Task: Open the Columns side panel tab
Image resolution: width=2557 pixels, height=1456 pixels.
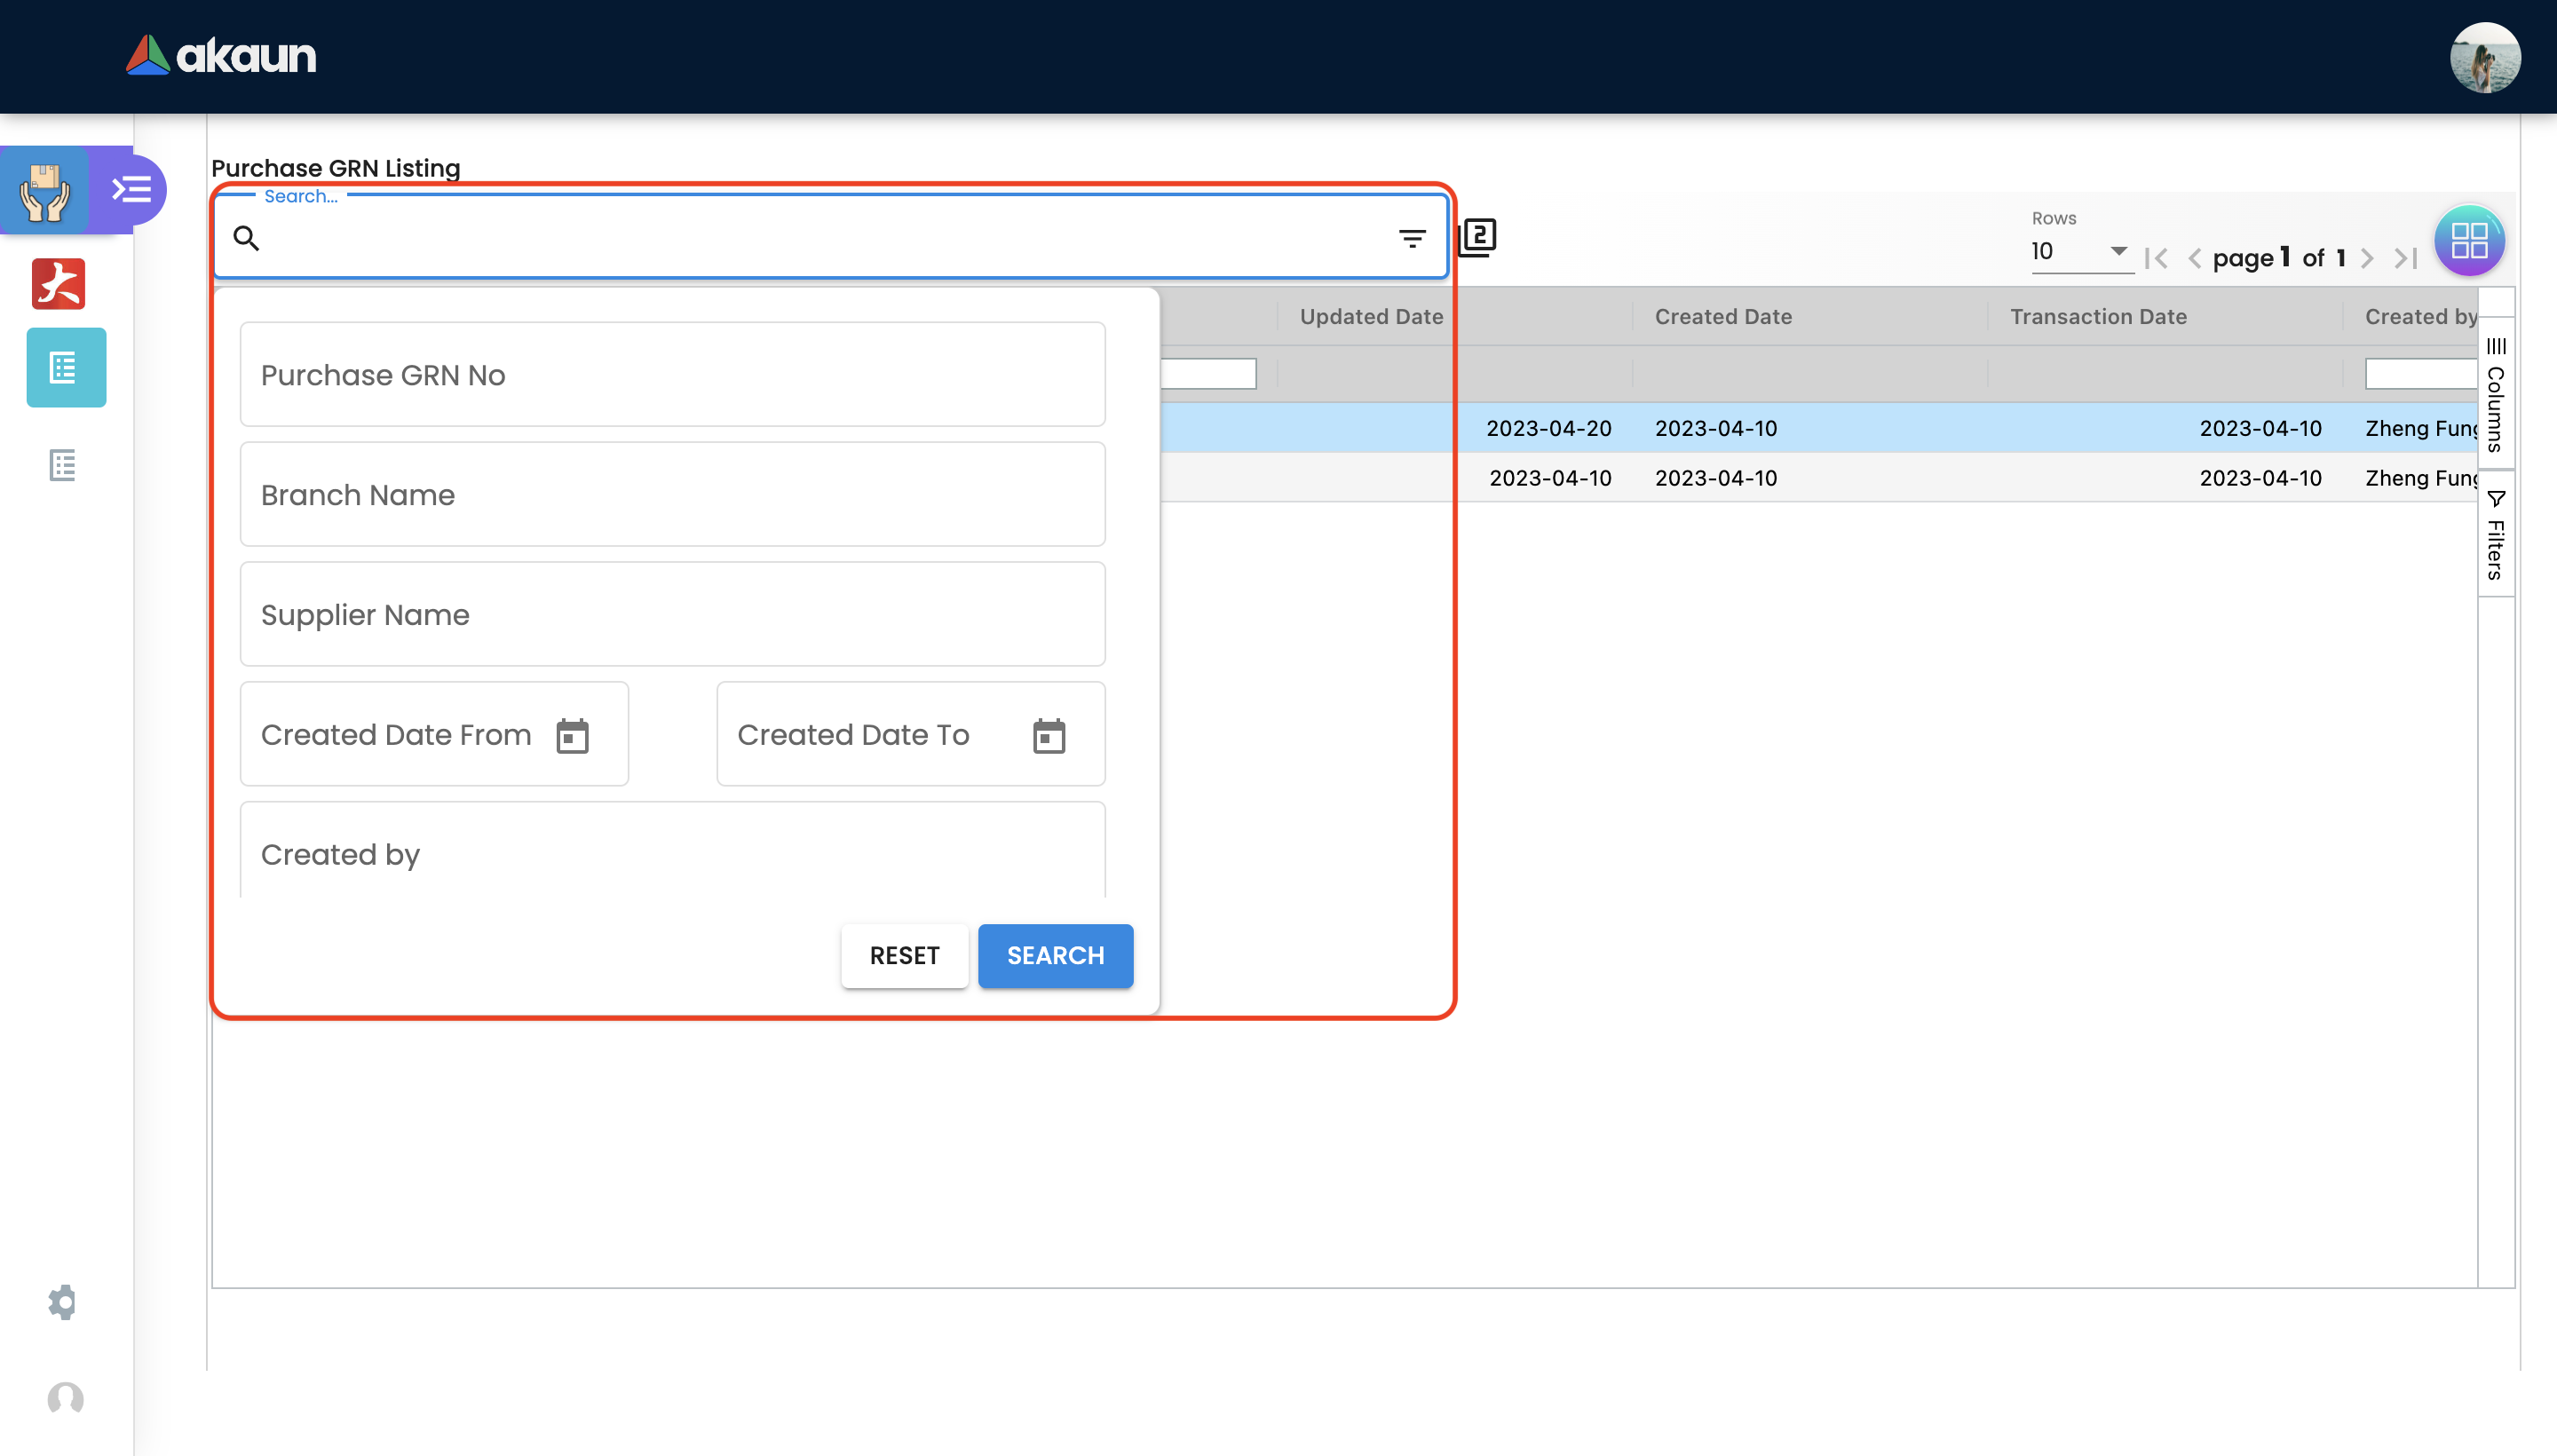Action: coord(2497,395)
